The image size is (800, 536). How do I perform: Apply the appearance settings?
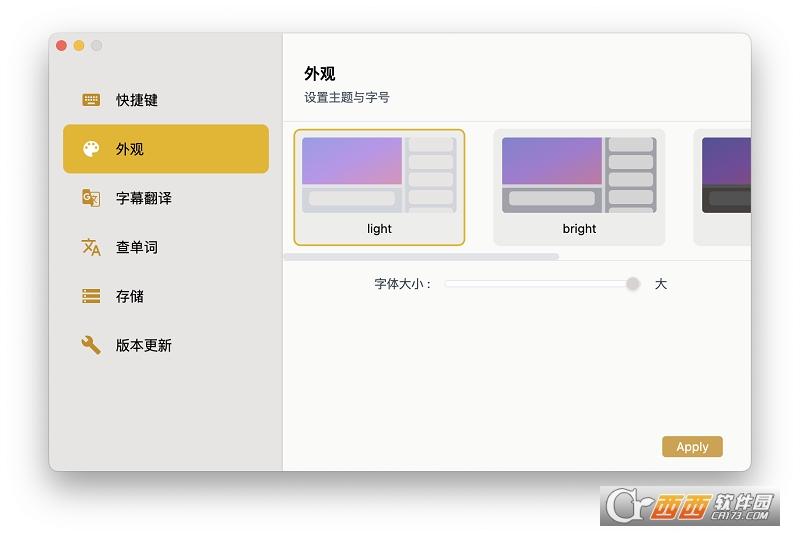click(692, 447)
